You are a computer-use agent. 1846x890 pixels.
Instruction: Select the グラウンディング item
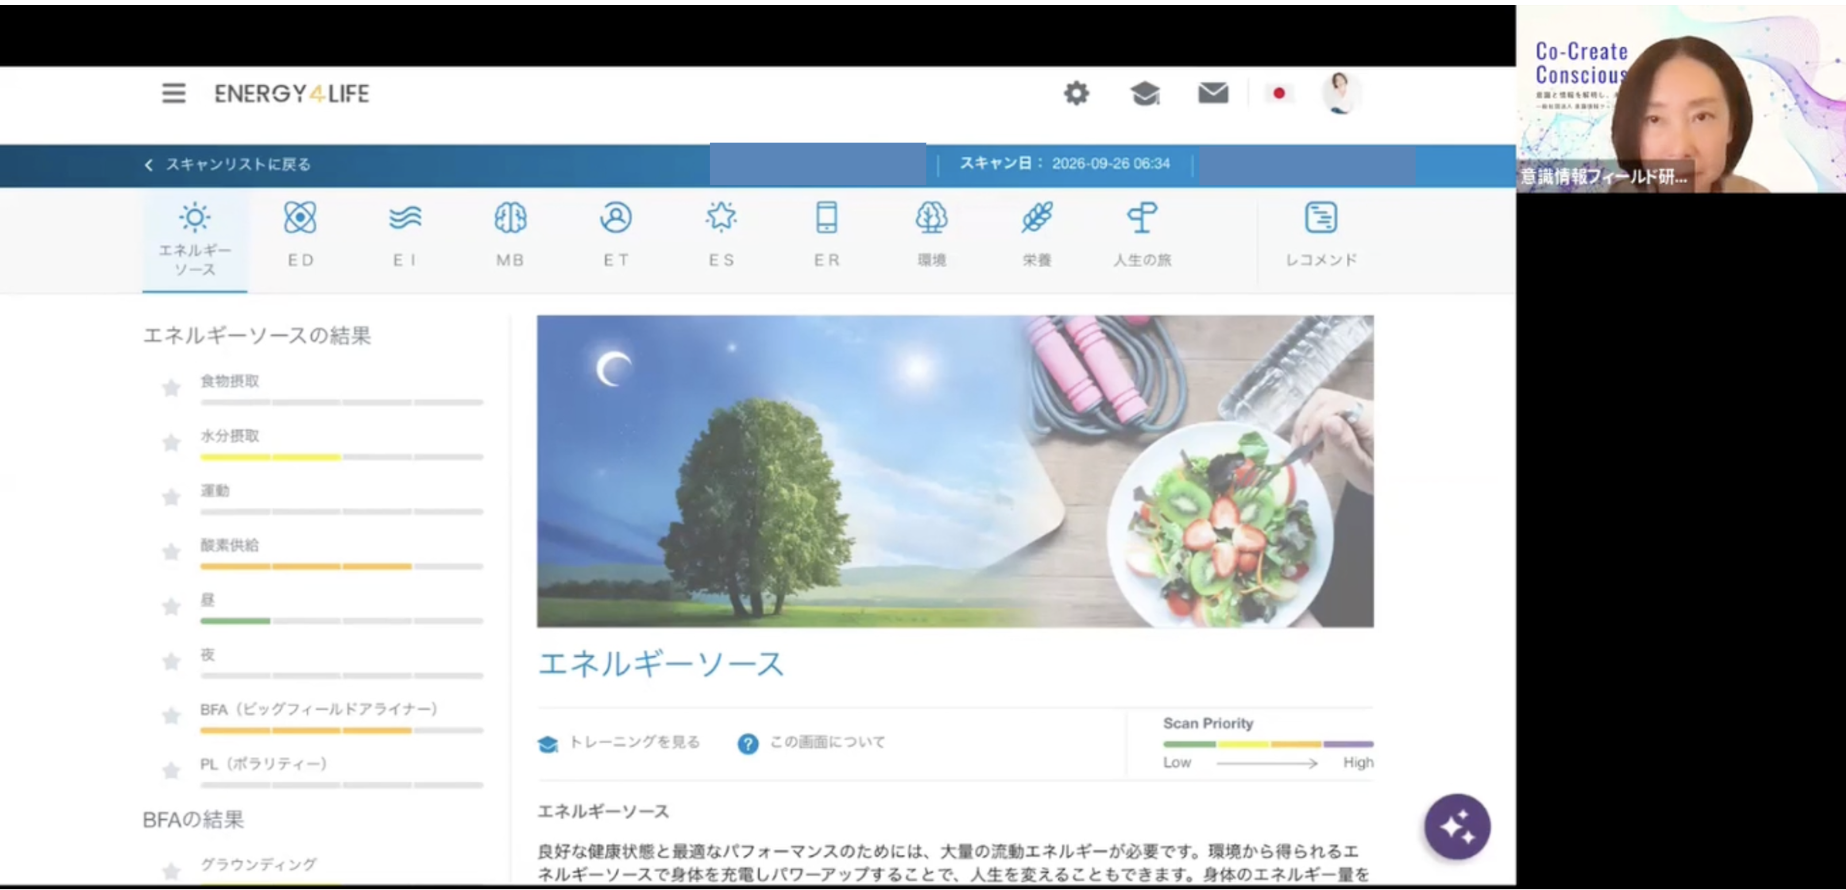259,864
